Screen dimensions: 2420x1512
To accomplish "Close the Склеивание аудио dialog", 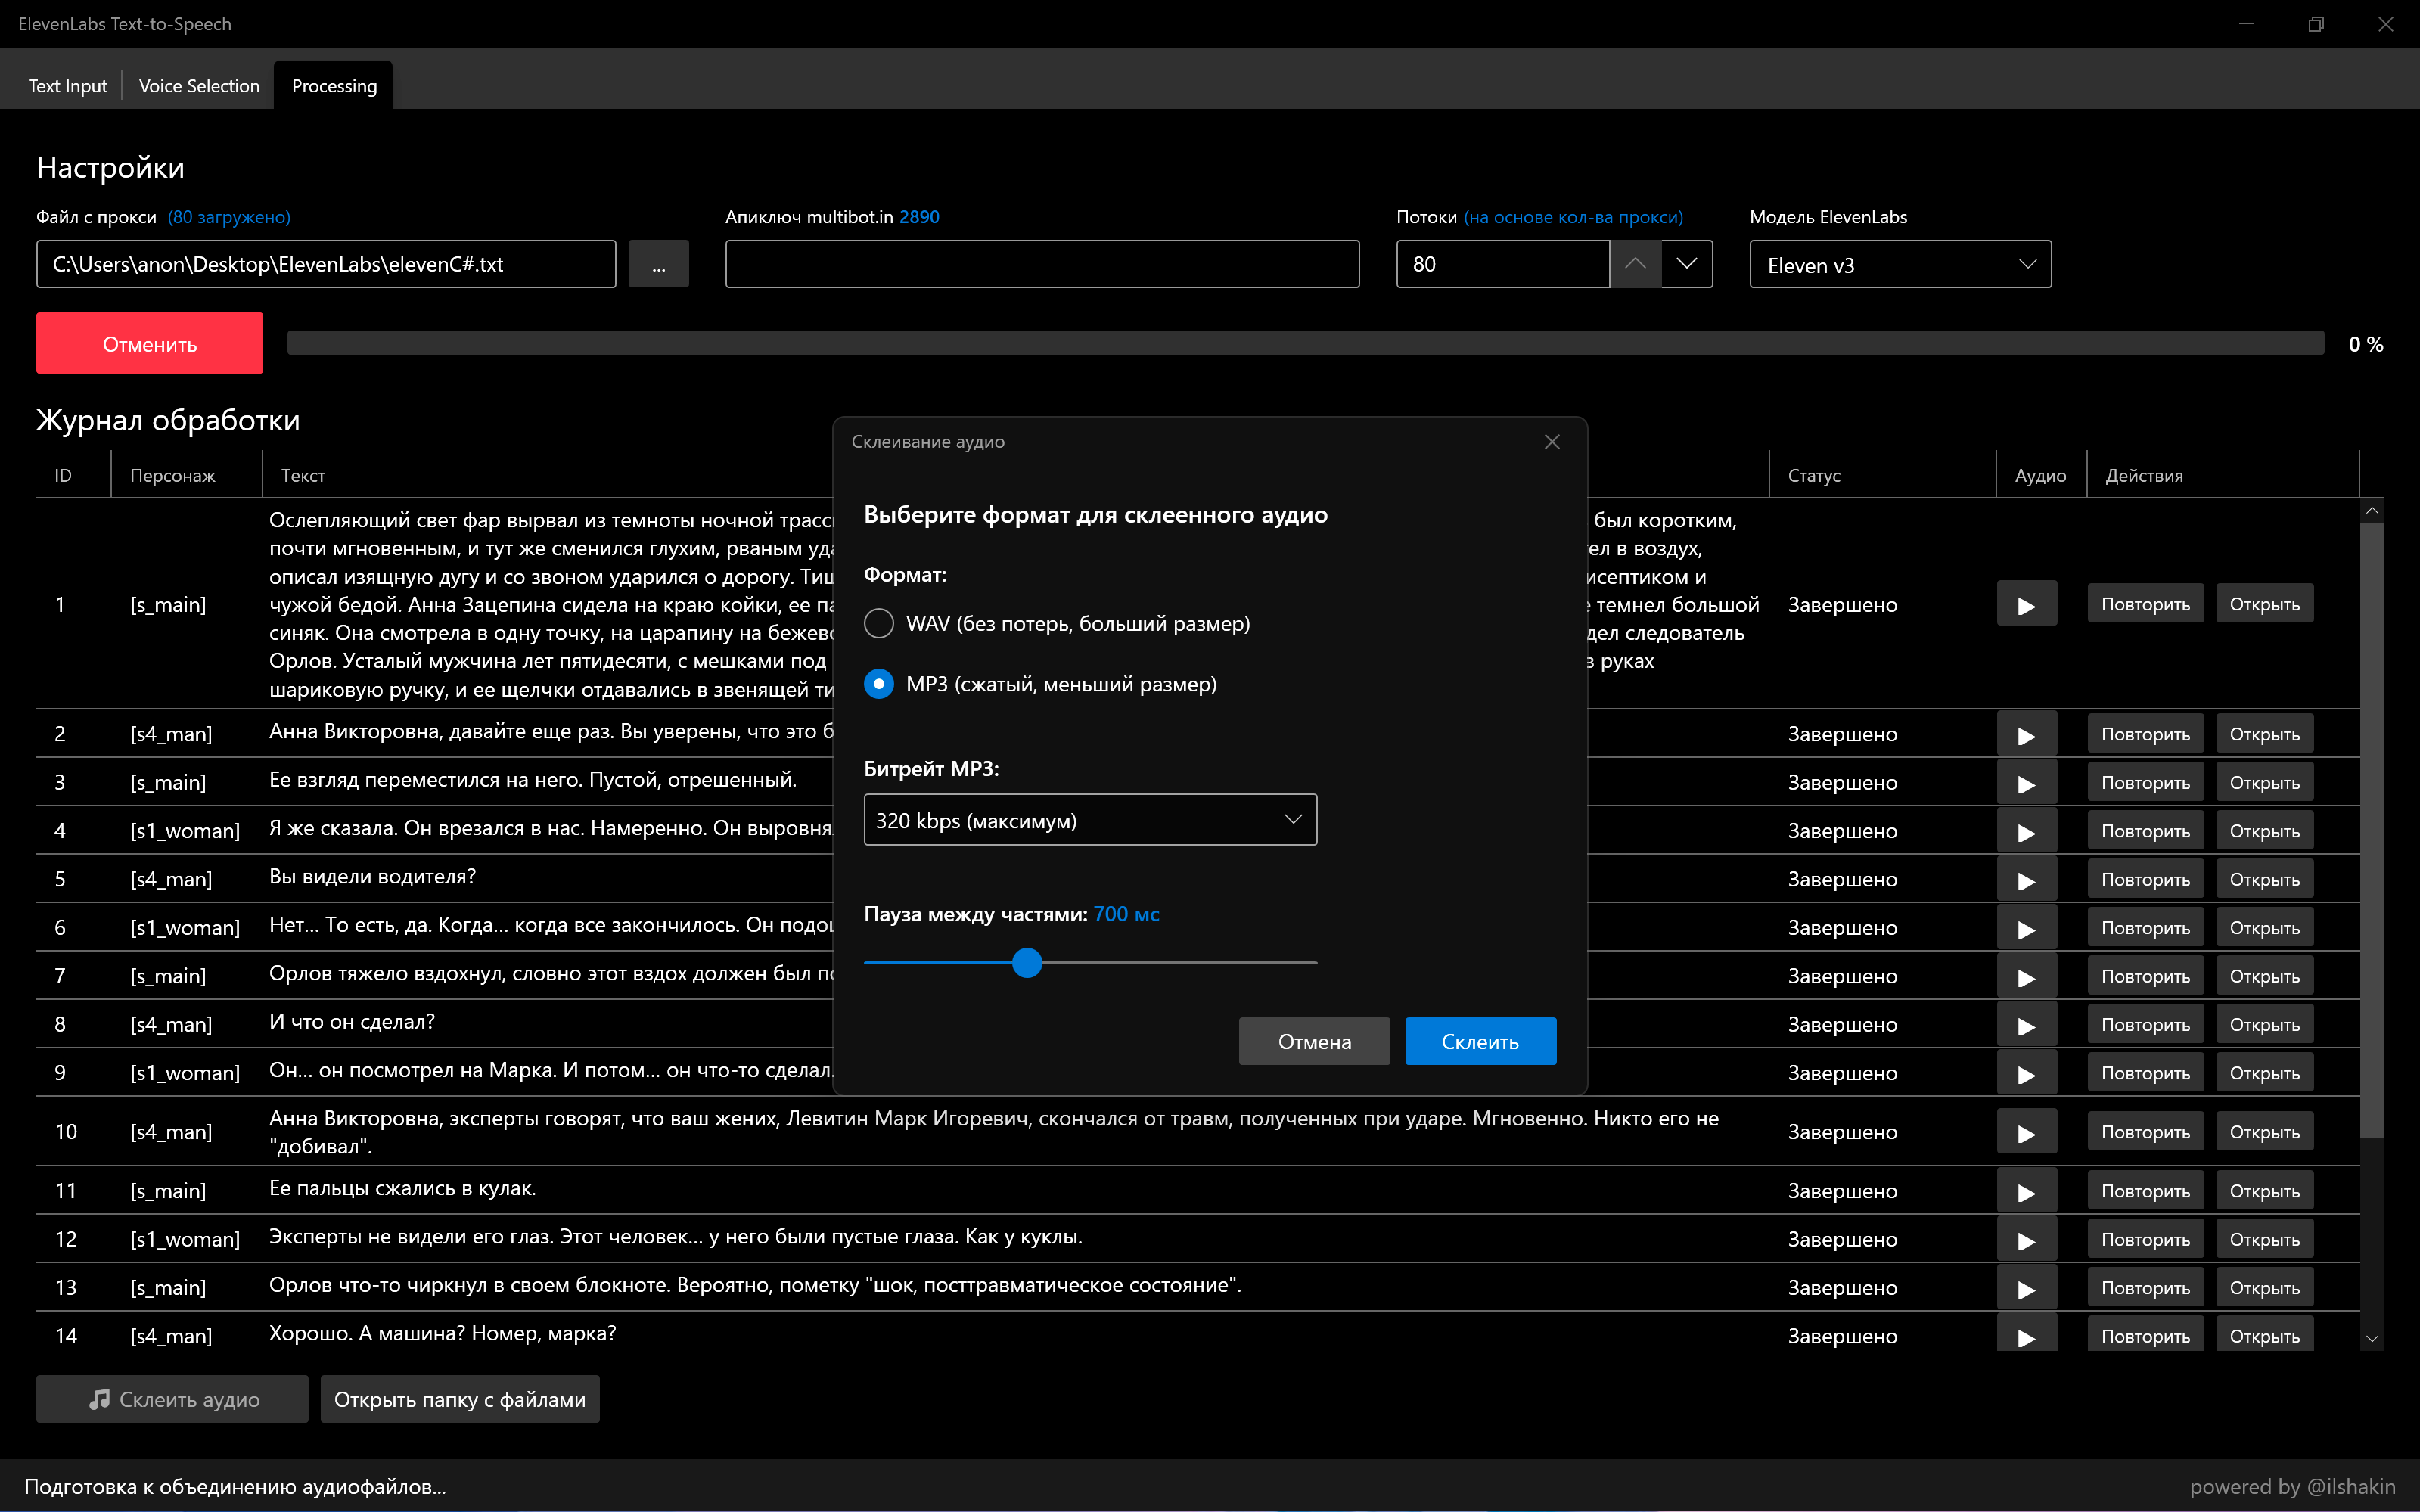I will 1551,442.
